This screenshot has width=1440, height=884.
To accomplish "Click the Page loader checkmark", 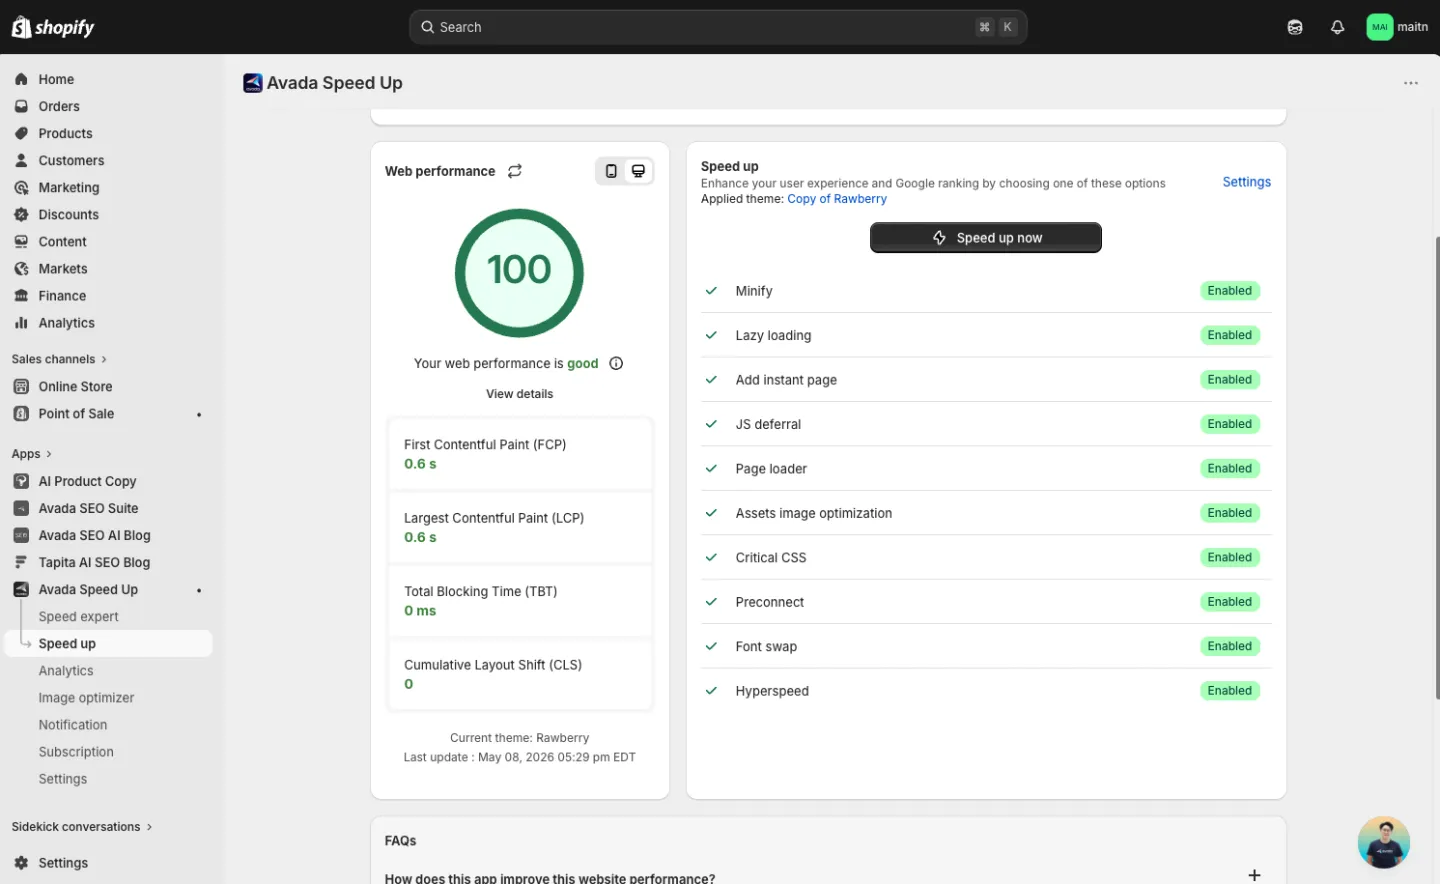I will [x=711, y=468].
